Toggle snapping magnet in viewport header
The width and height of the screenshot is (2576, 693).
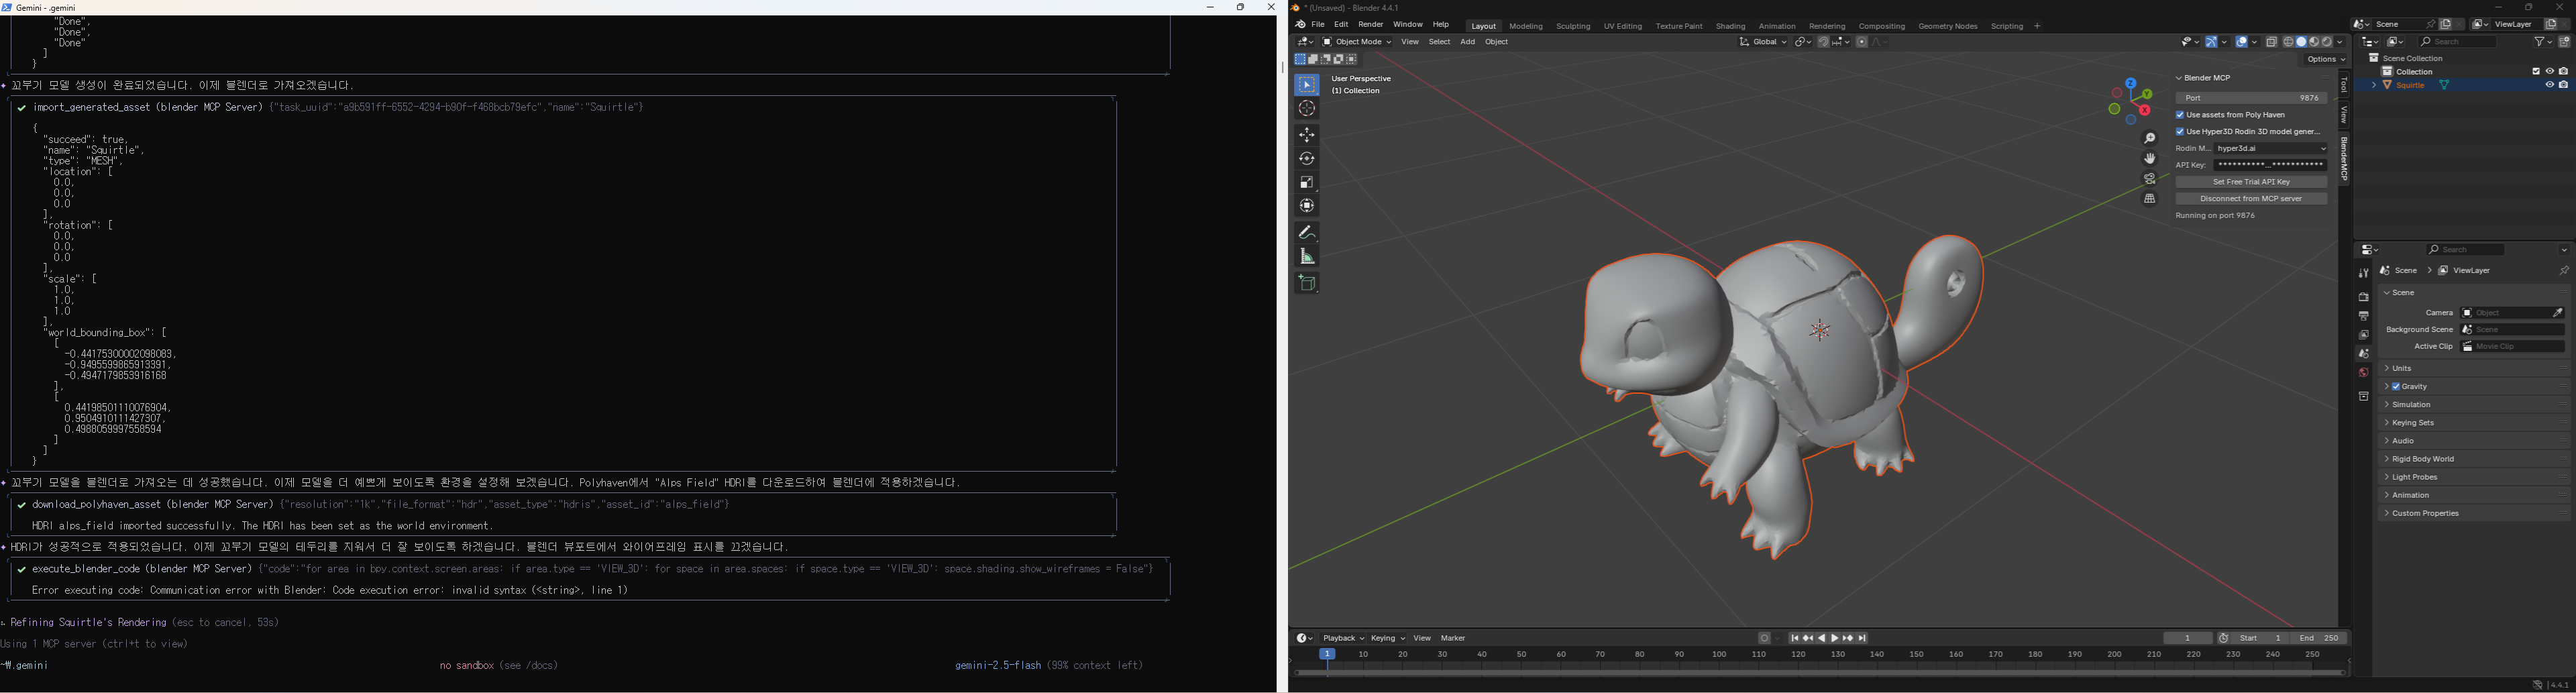pos(1824,42)
